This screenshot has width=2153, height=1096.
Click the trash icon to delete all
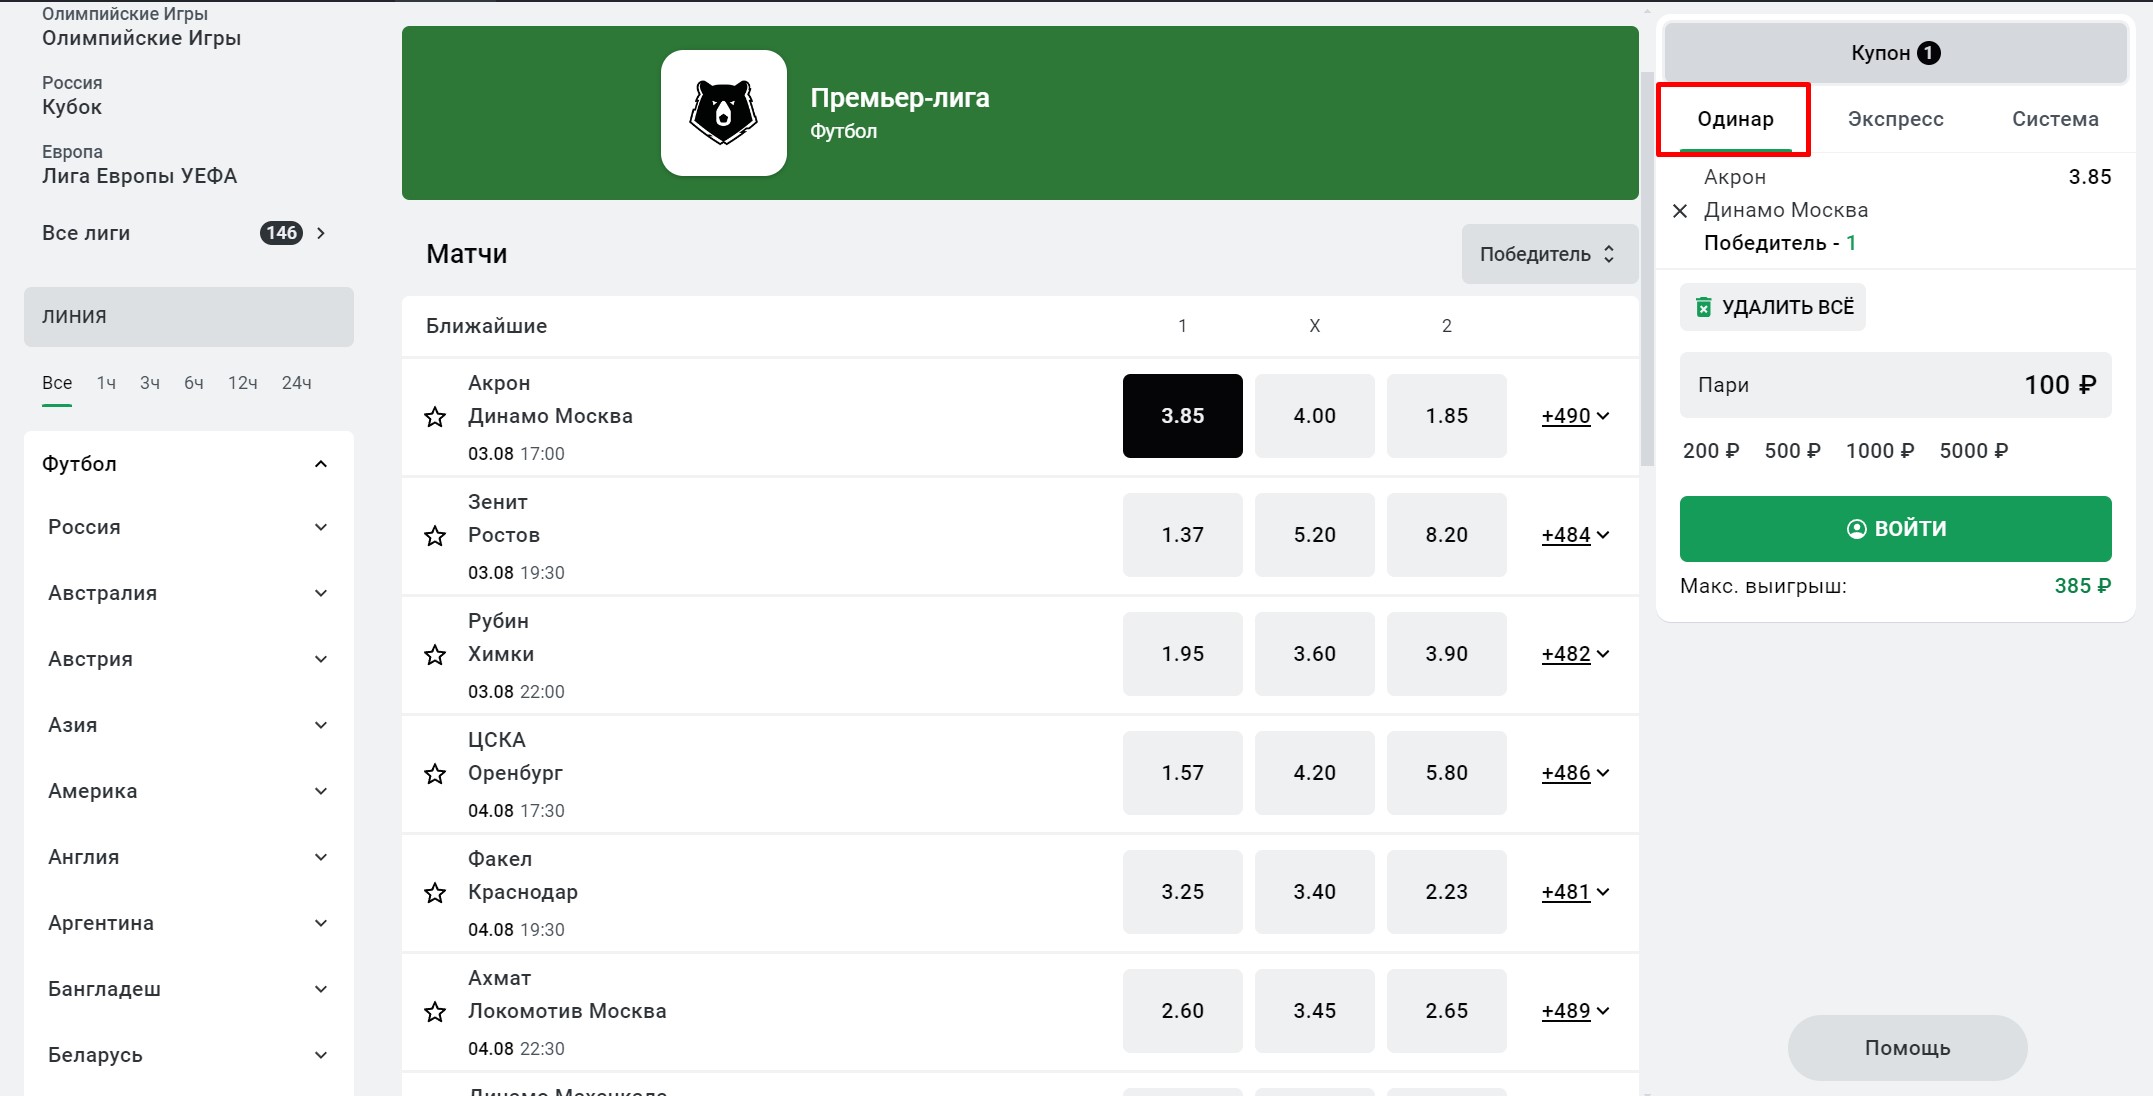(x=1703, y=307)
